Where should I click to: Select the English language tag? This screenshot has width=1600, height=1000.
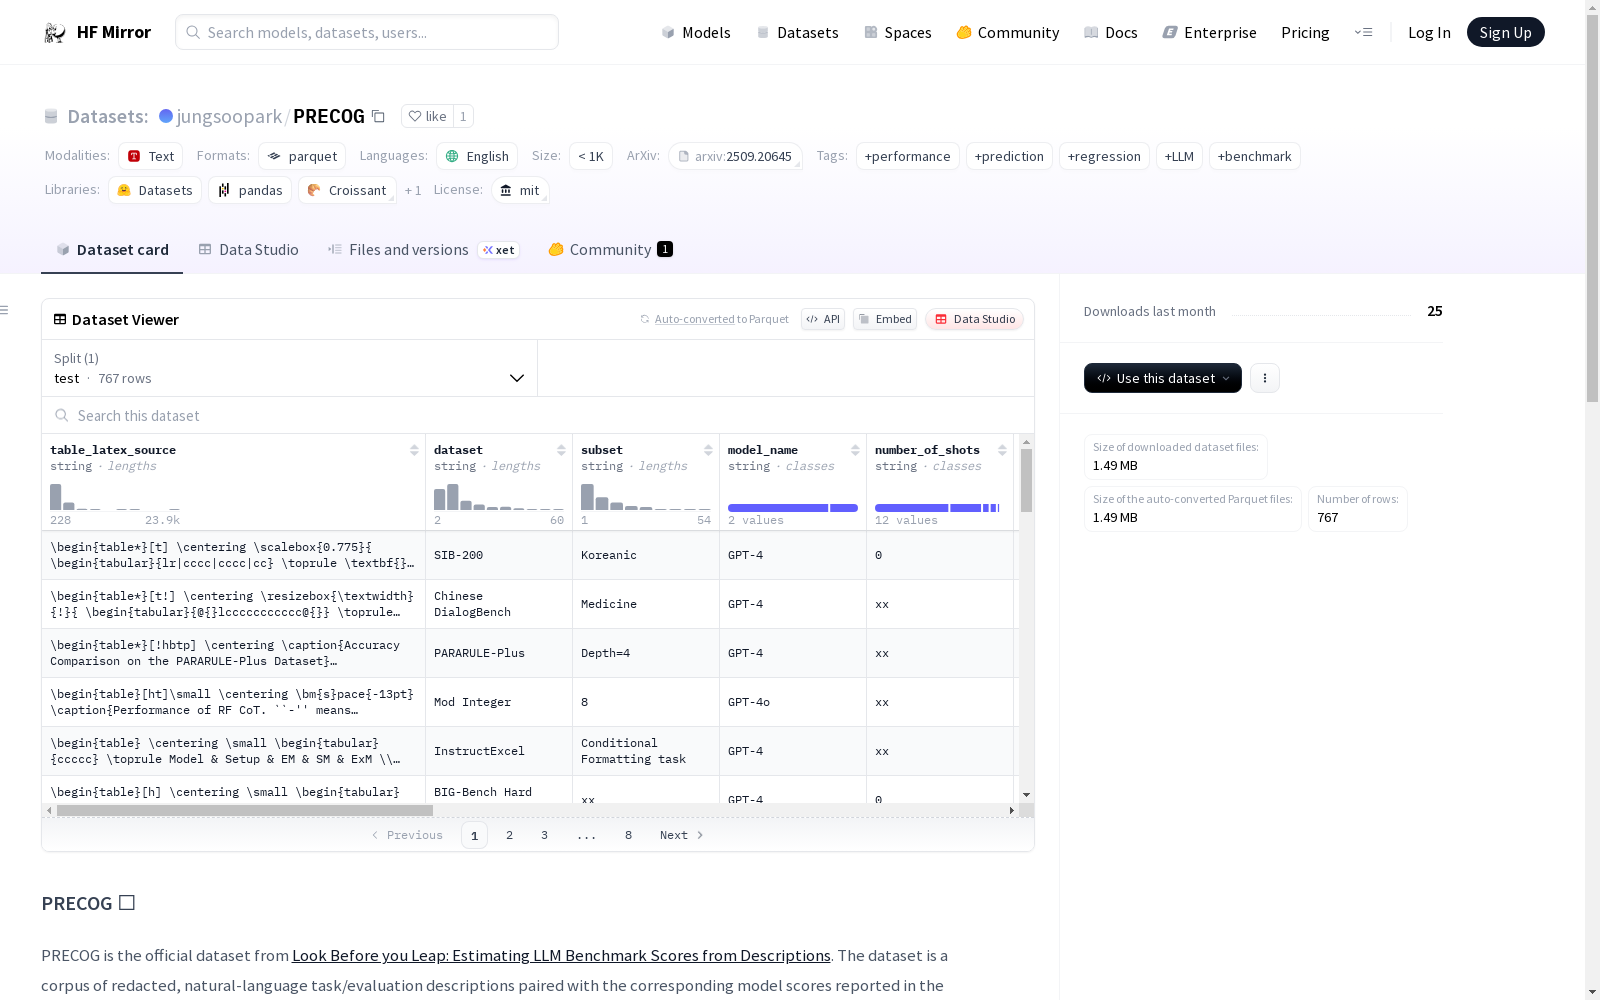click(x=477, y=156)
